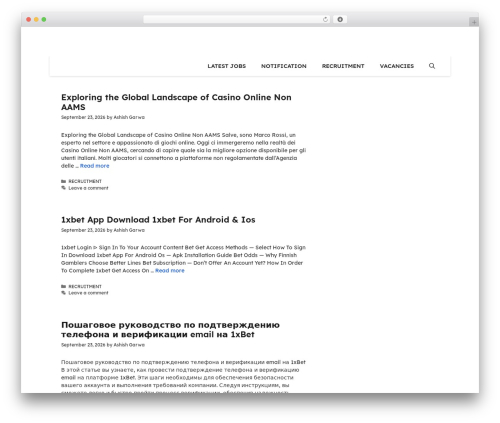Screen dimensions: 500x423
Task: Click the date on the Casino Online post
Action: click(83, 117)
